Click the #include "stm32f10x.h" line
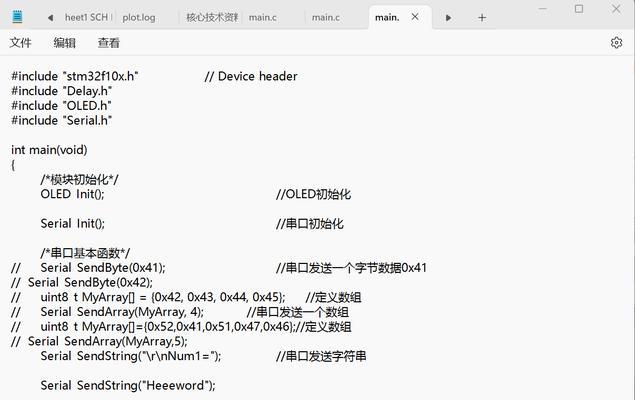The image size is (635, 400). coord(75,76)
